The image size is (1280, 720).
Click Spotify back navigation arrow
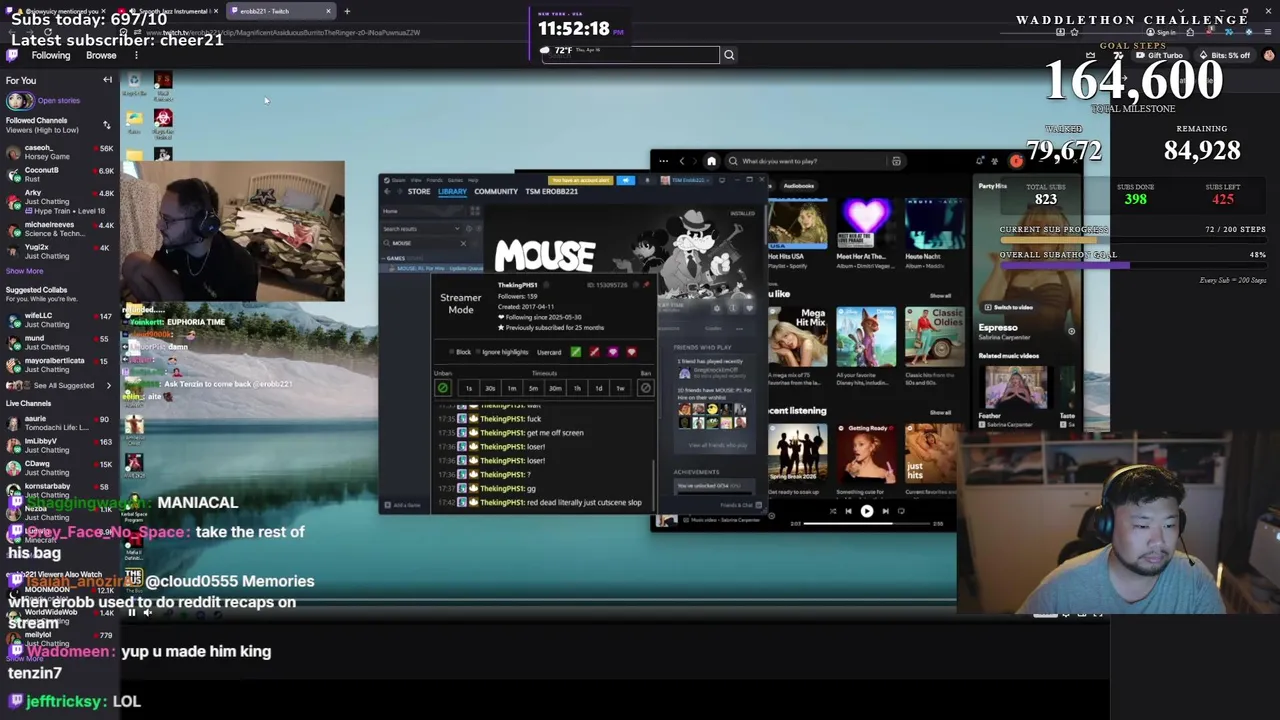(682, 161)
